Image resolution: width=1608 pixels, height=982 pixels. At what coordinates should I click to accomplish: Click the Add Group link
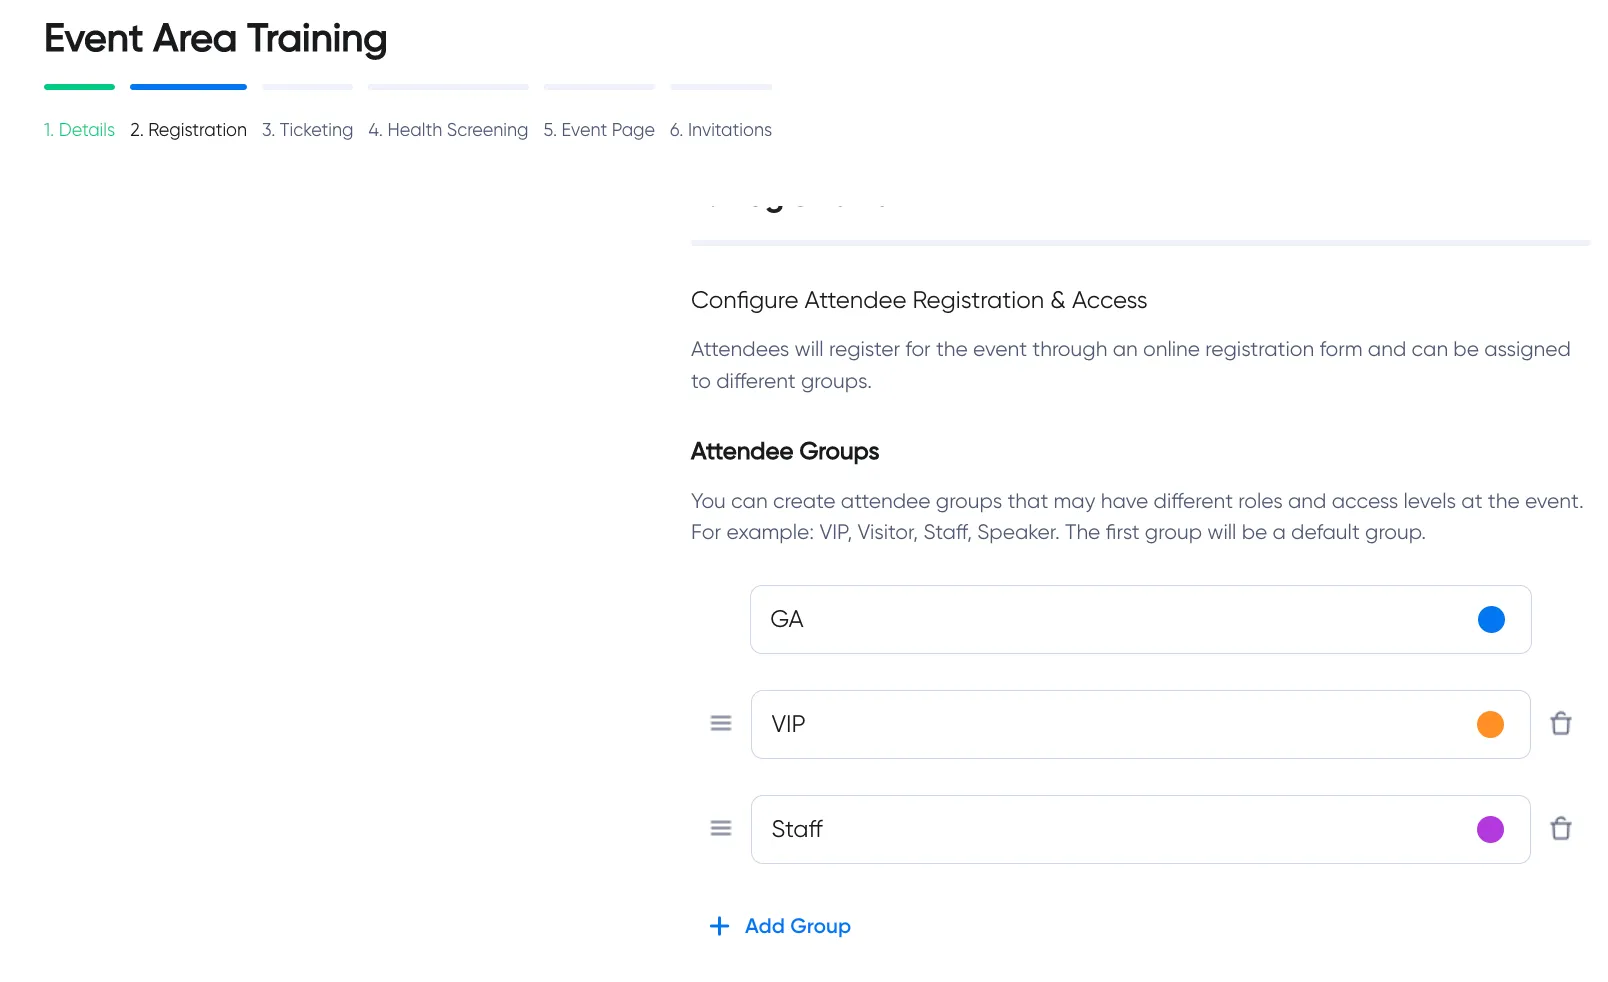point(779,925)
